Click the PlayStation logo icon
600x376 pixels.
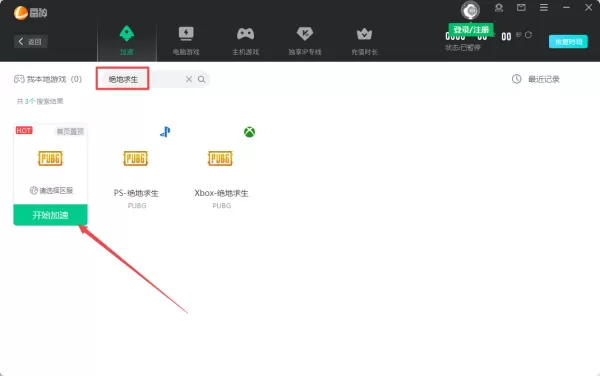tap(165, 132)
